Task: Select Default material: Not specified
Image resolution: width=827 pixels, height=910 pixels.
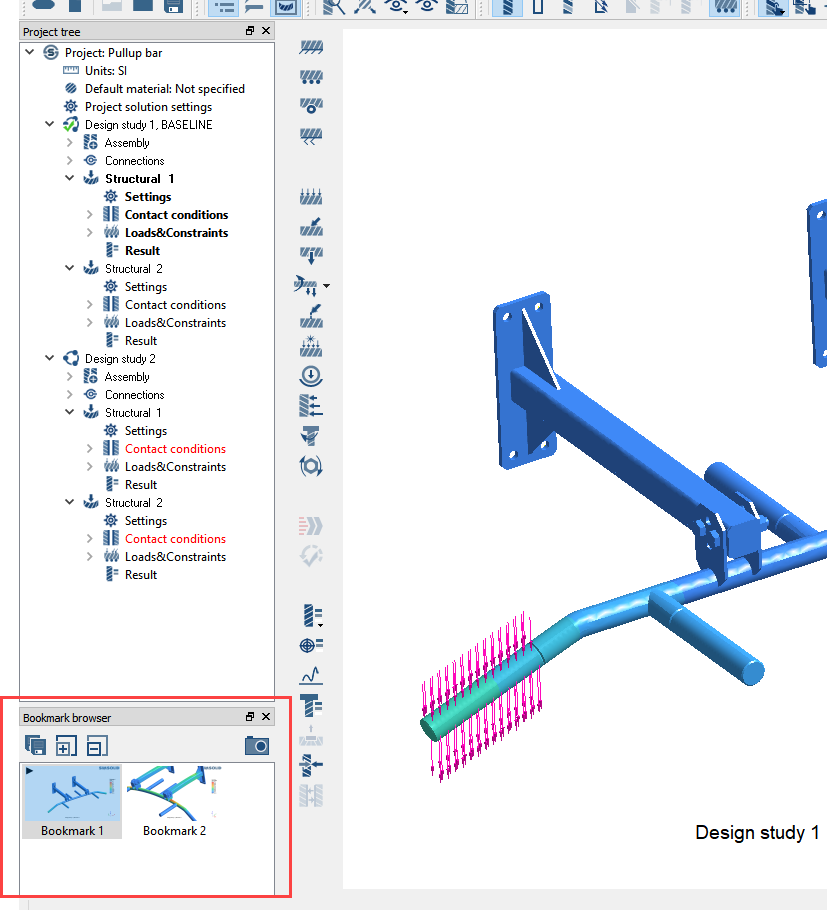Action: pos(165,88)
